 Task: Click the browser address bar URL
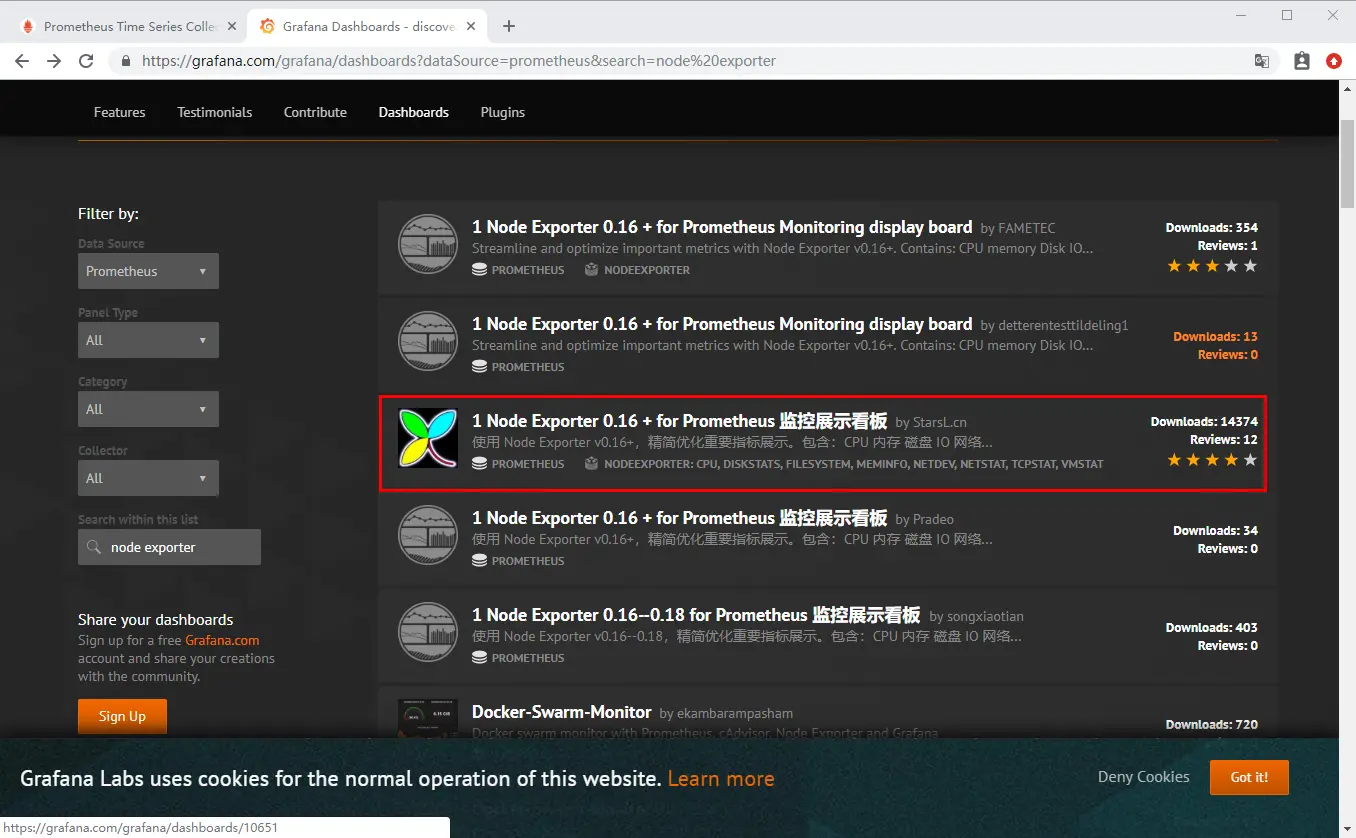(x=459, y=61)
